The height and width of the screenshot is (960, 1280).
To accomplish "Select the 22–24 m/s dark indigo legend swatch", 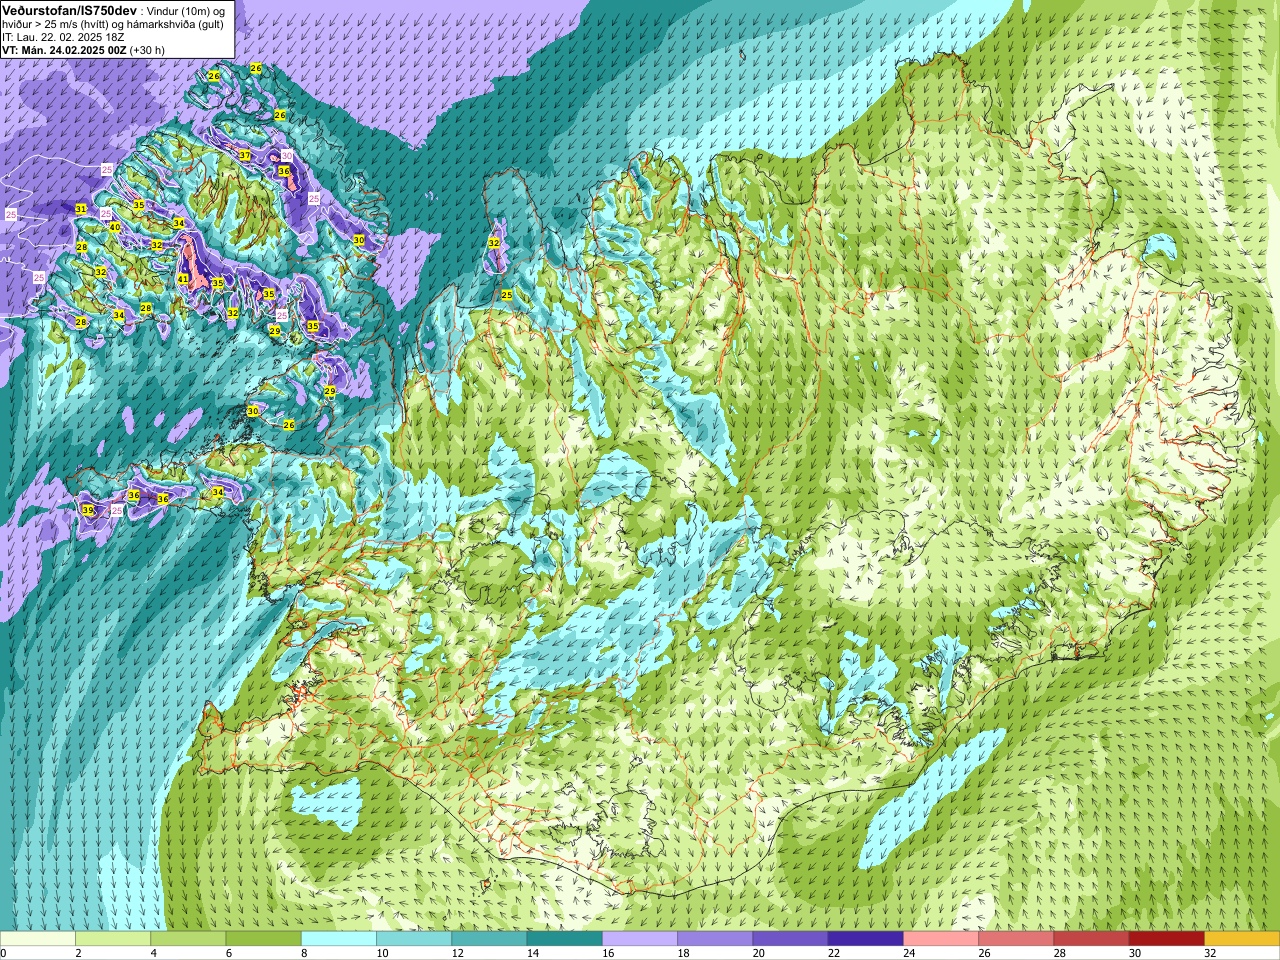I will (x=865, y=939).
